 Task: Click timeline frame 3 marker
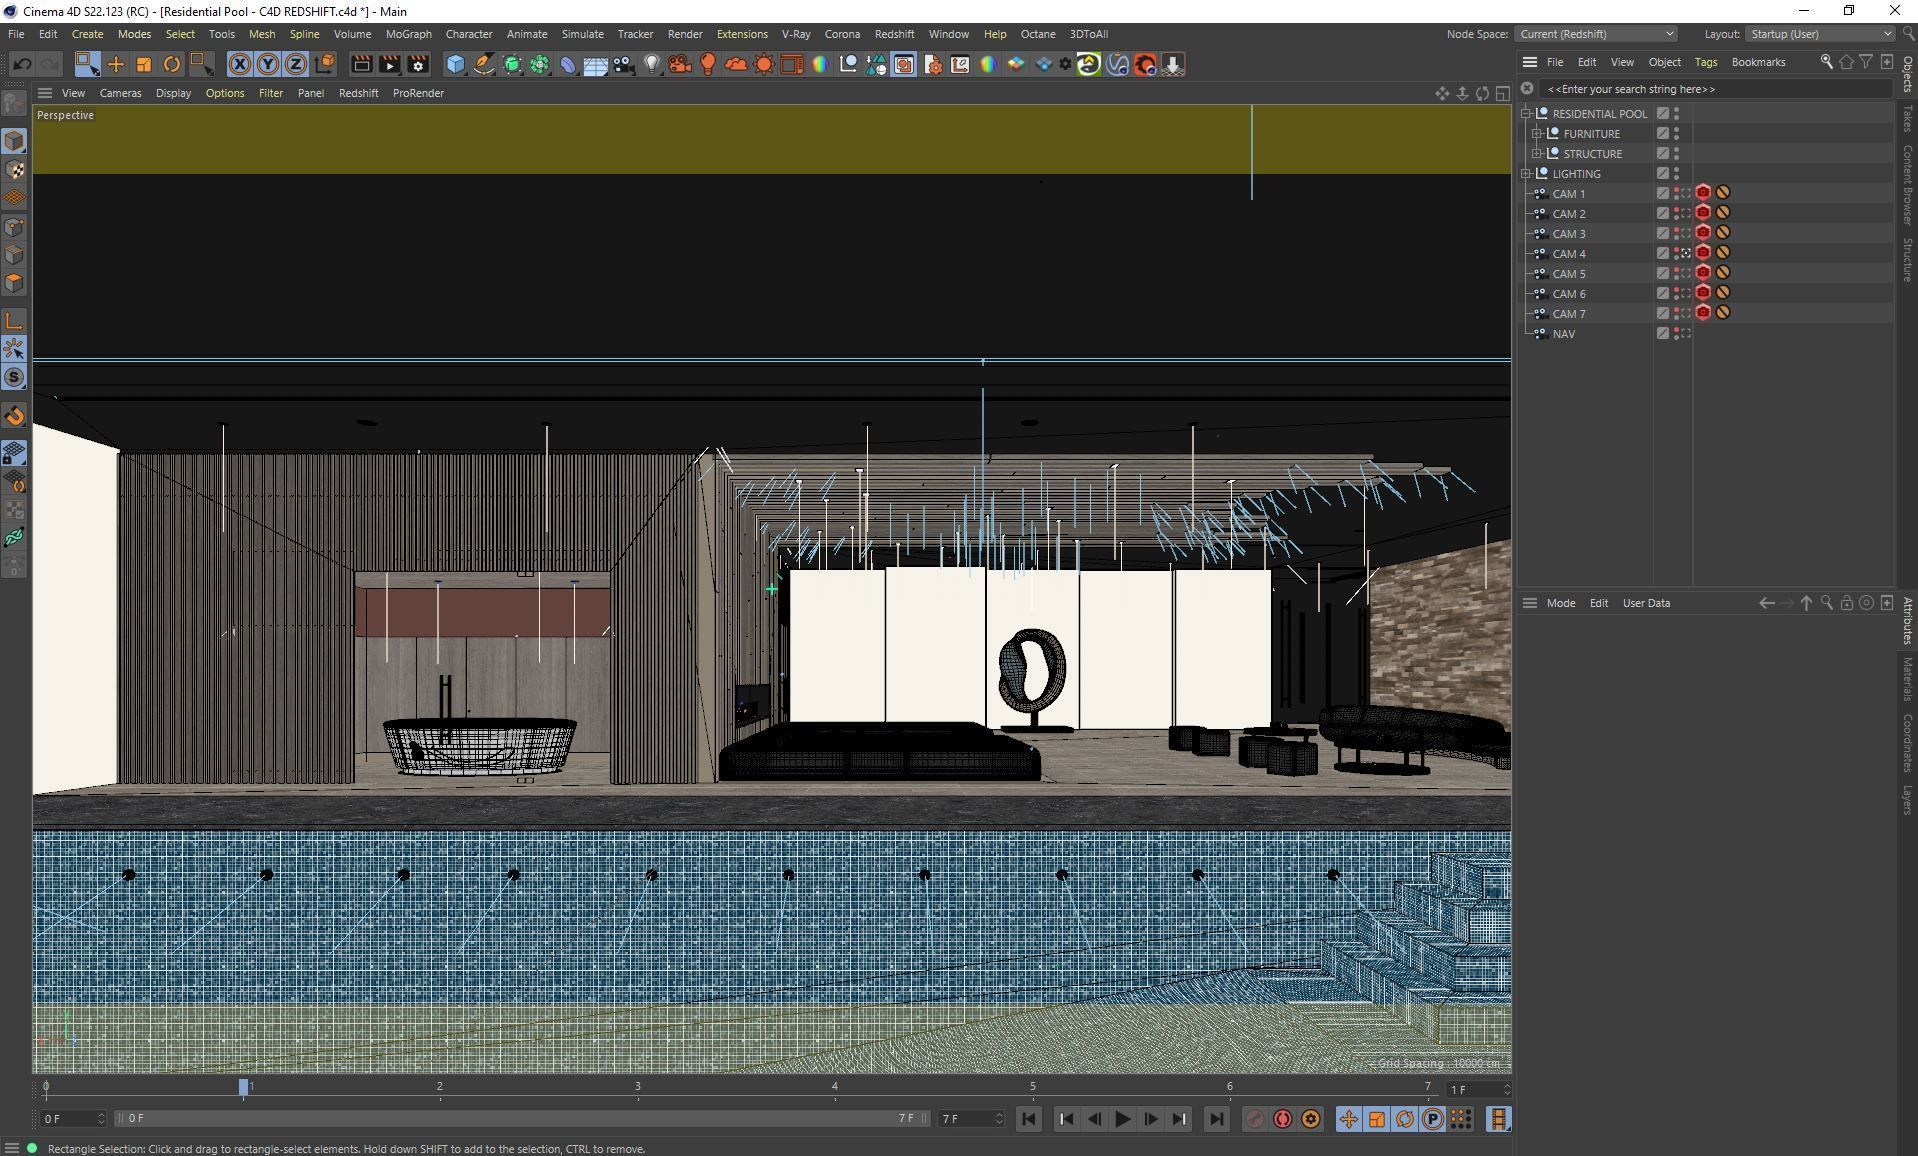click(638, 1087)
